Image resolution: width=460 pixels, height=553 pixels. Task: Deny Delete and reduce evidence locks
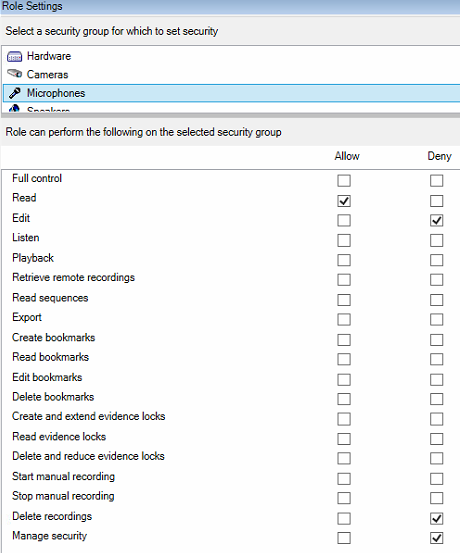(x=436, y=458)
